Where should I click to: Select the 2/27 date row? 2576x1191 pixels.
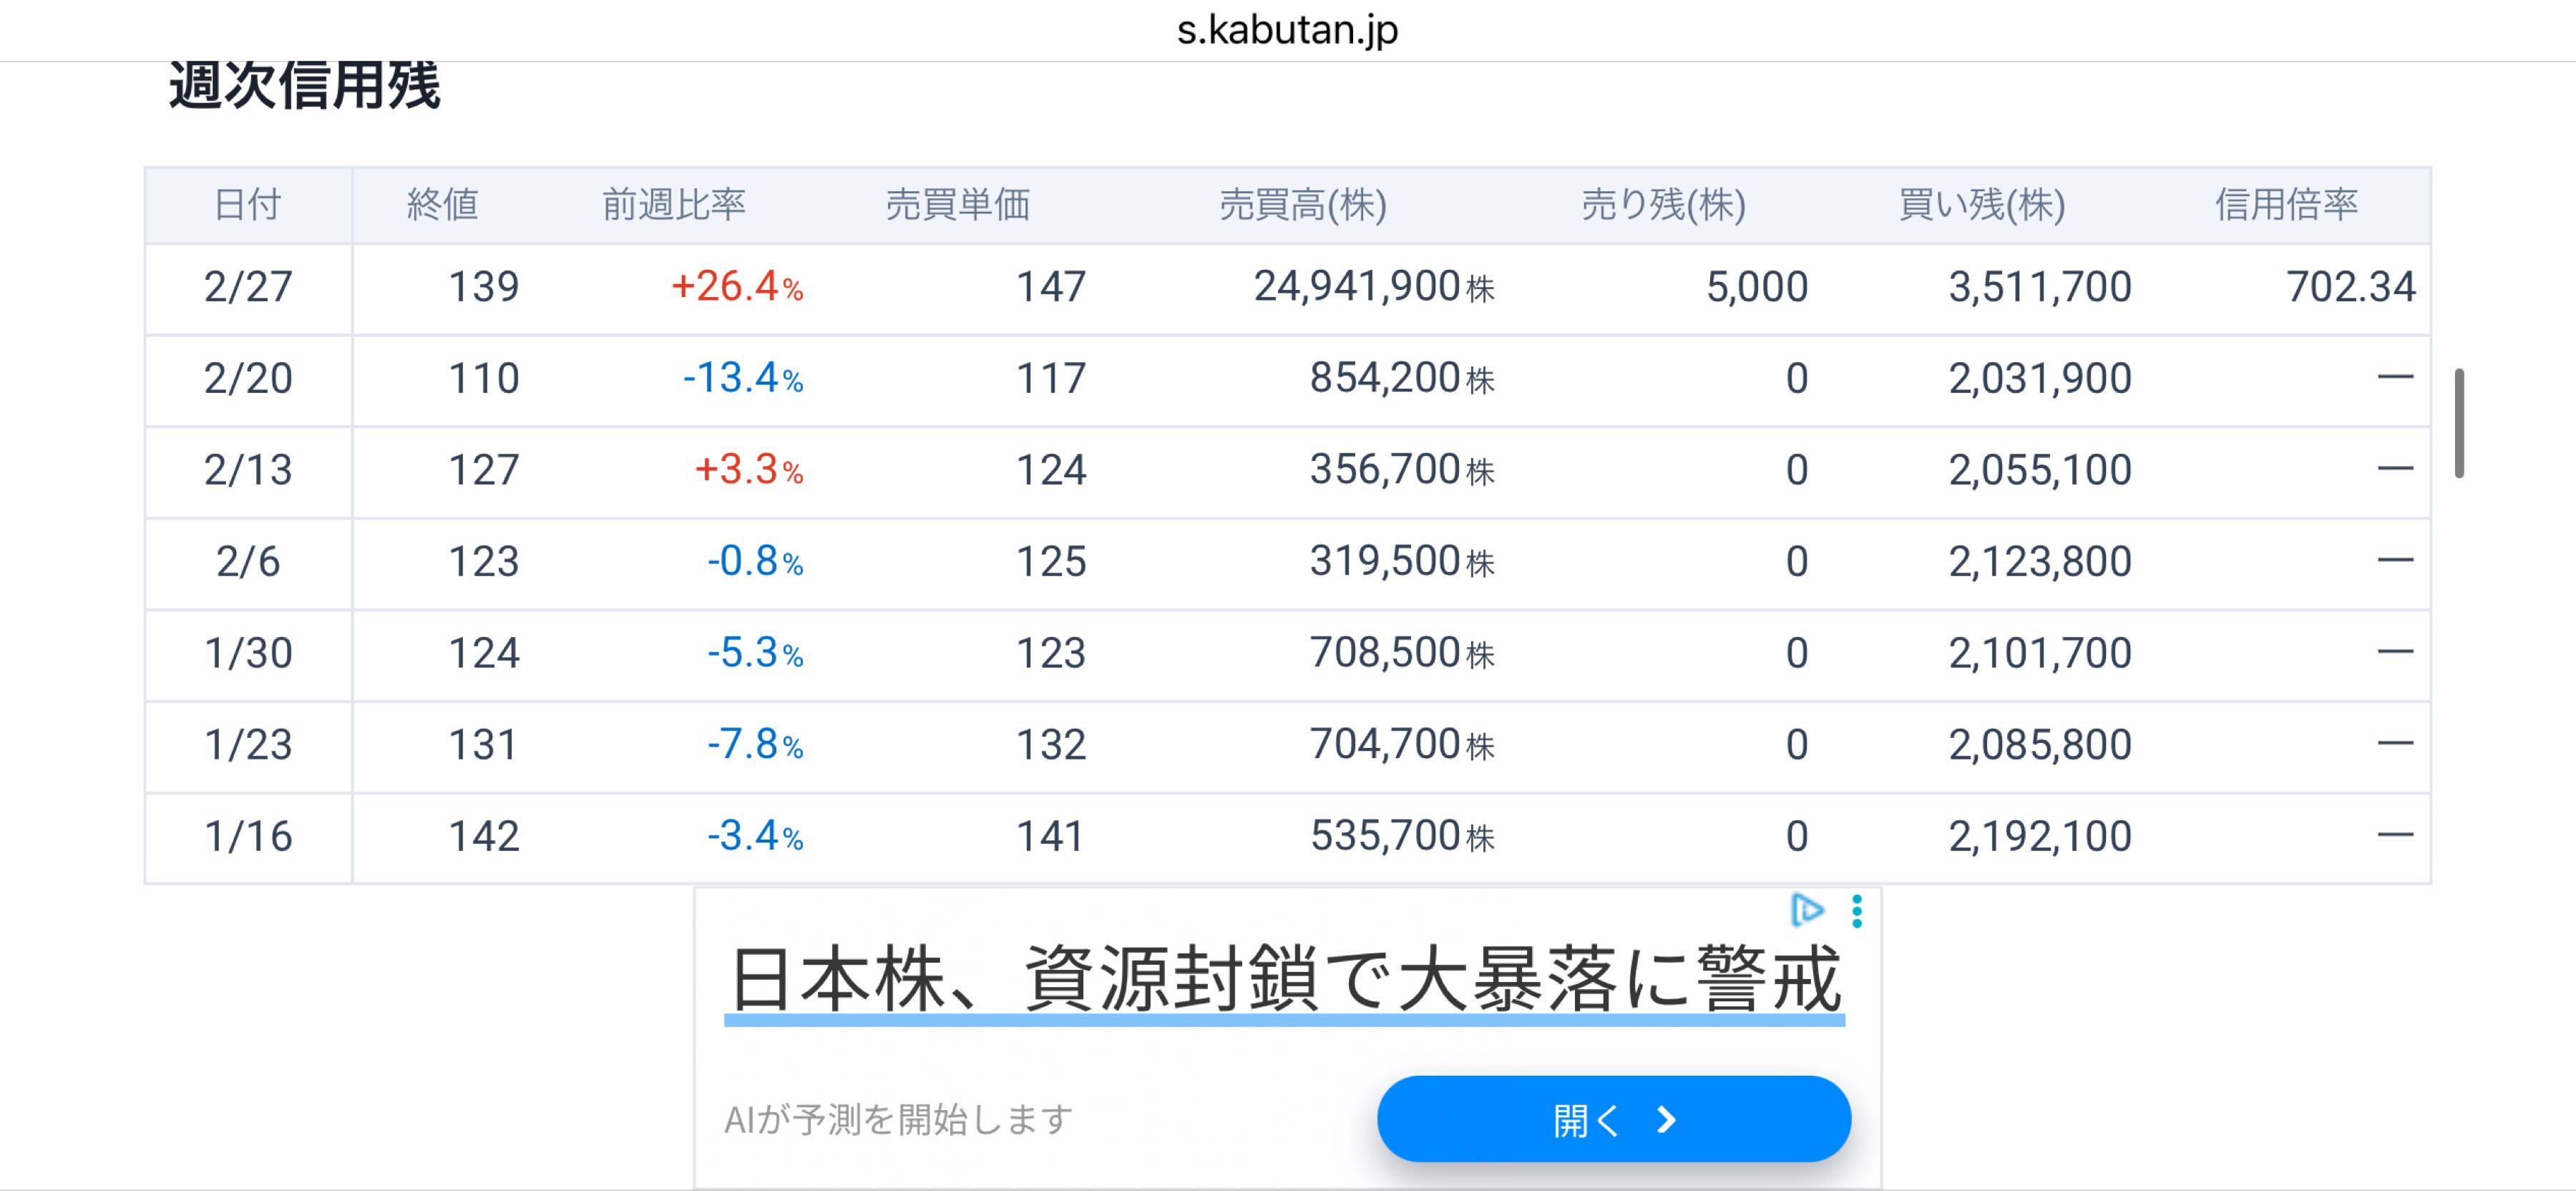click(x=248, y=287)
